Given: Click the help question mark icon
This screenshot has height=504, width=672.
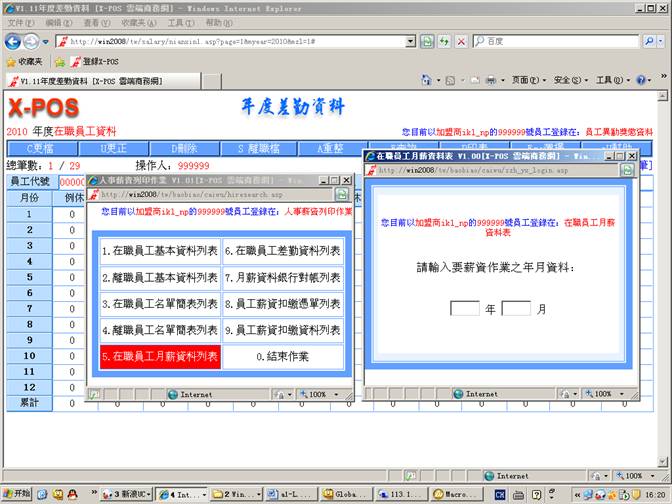Looking at the screenshot, I should [640, 80].
